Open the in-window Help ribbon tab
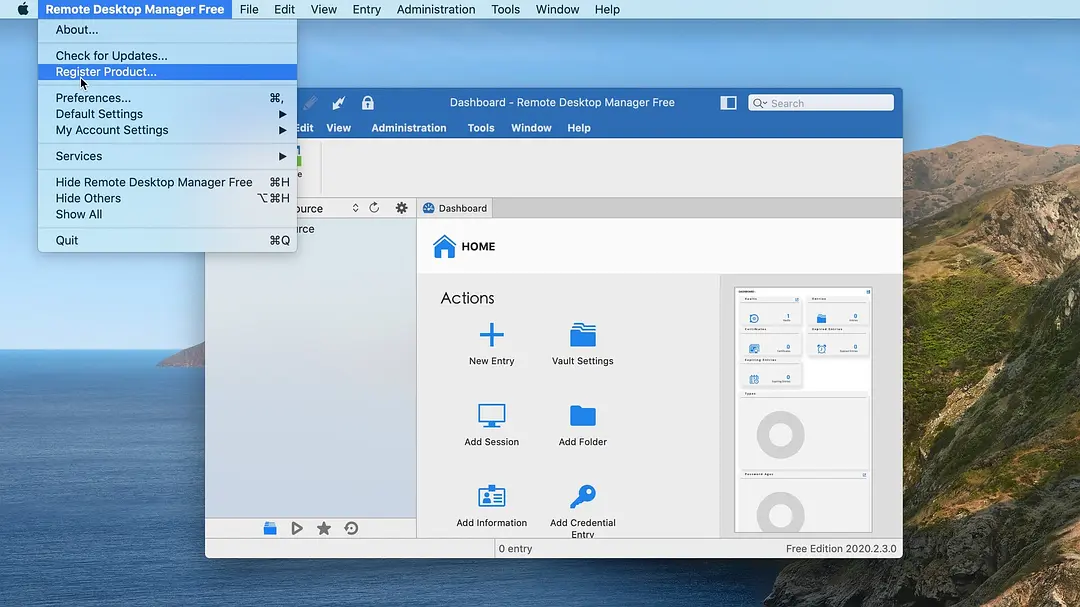 pyautogui.click(x=579, y=128)
